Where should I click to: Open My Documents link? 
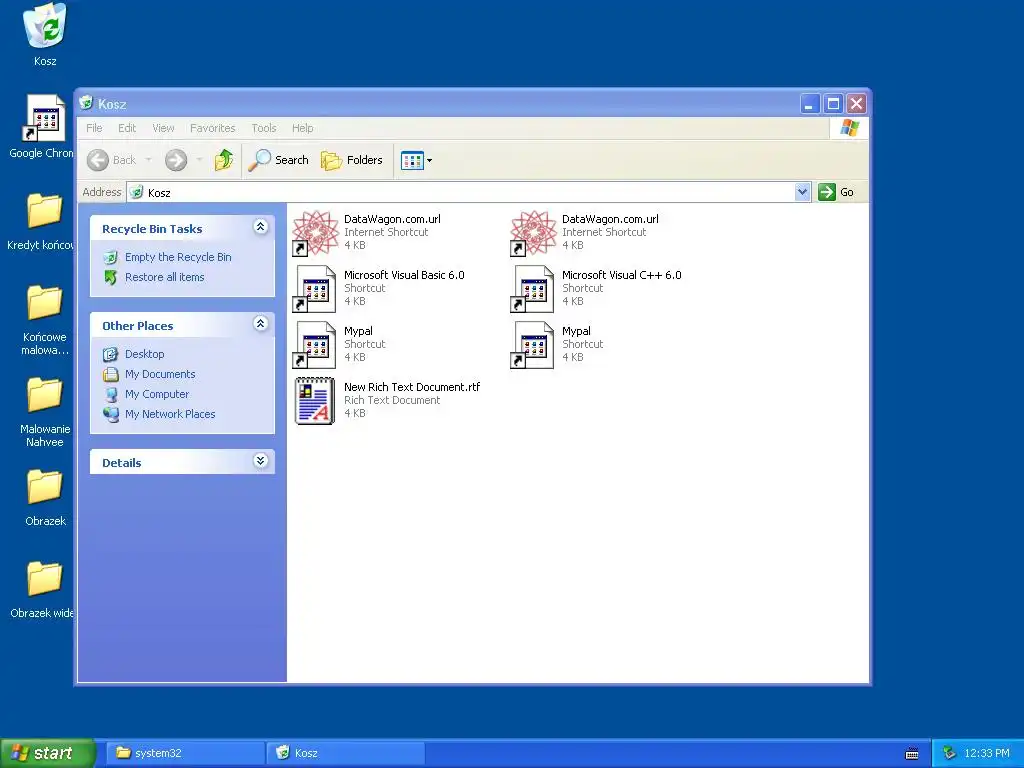[160, 374]
